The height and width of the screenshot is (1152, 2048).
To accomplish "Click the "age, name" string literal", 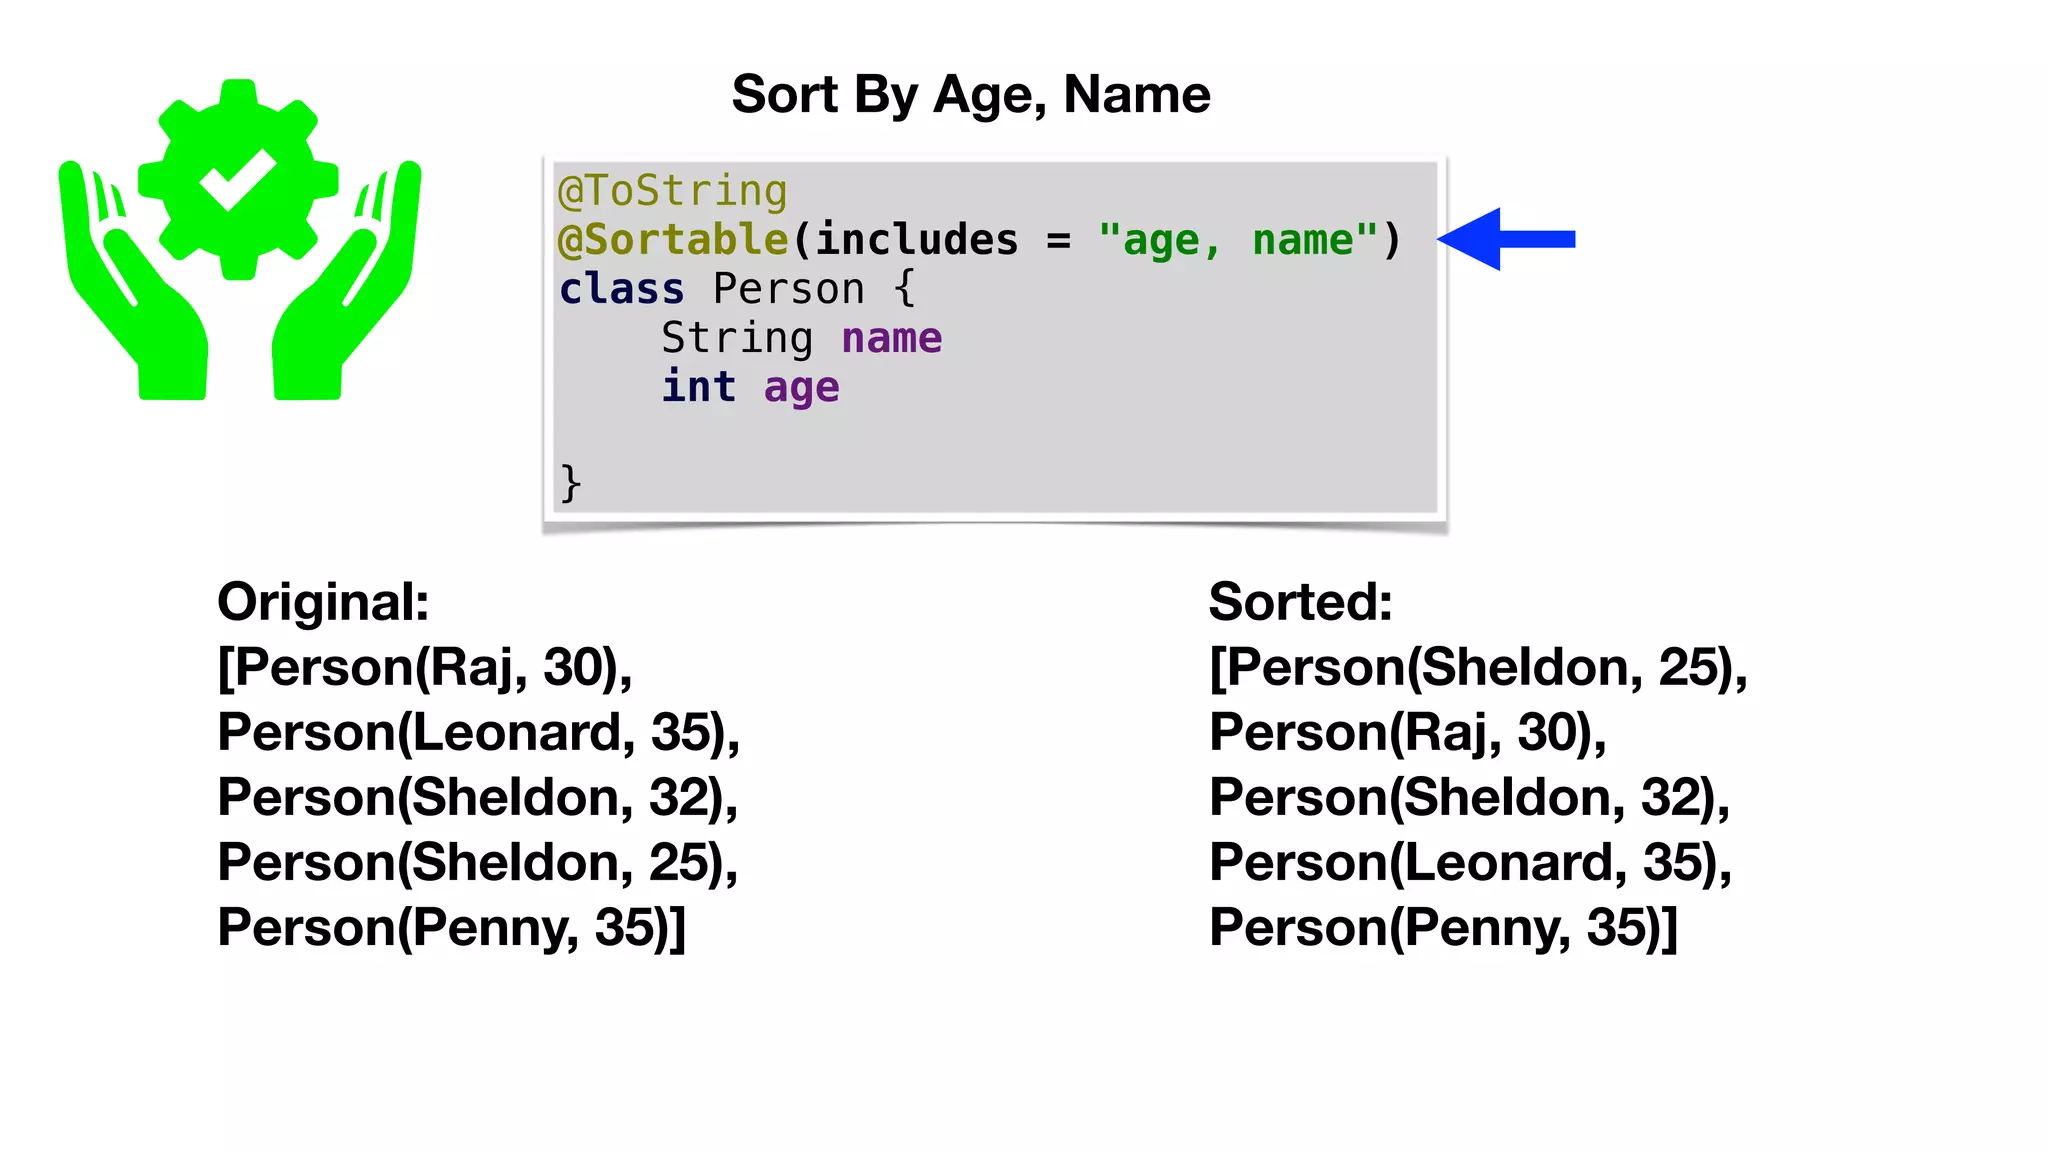I will point(1238,240).
